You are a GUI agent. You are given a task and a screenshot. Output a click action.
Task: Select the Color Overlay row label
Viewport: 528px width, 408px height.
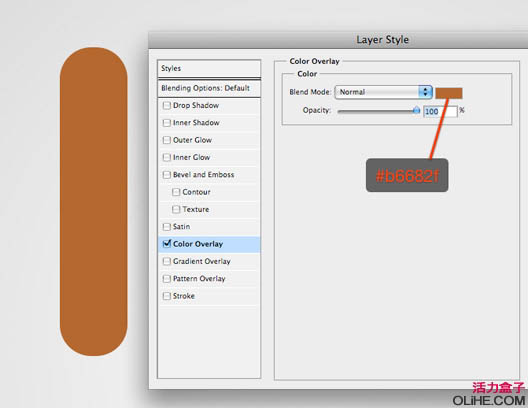[x=198, y=244]
